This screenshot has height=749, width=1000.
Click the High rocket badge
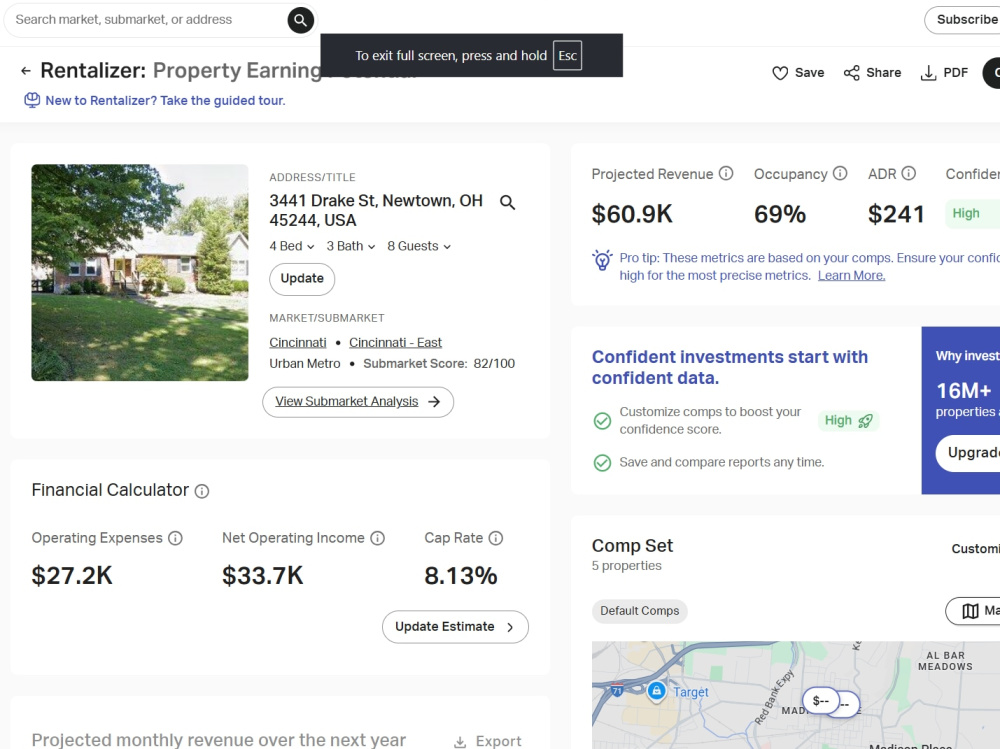tap(848, 421)
